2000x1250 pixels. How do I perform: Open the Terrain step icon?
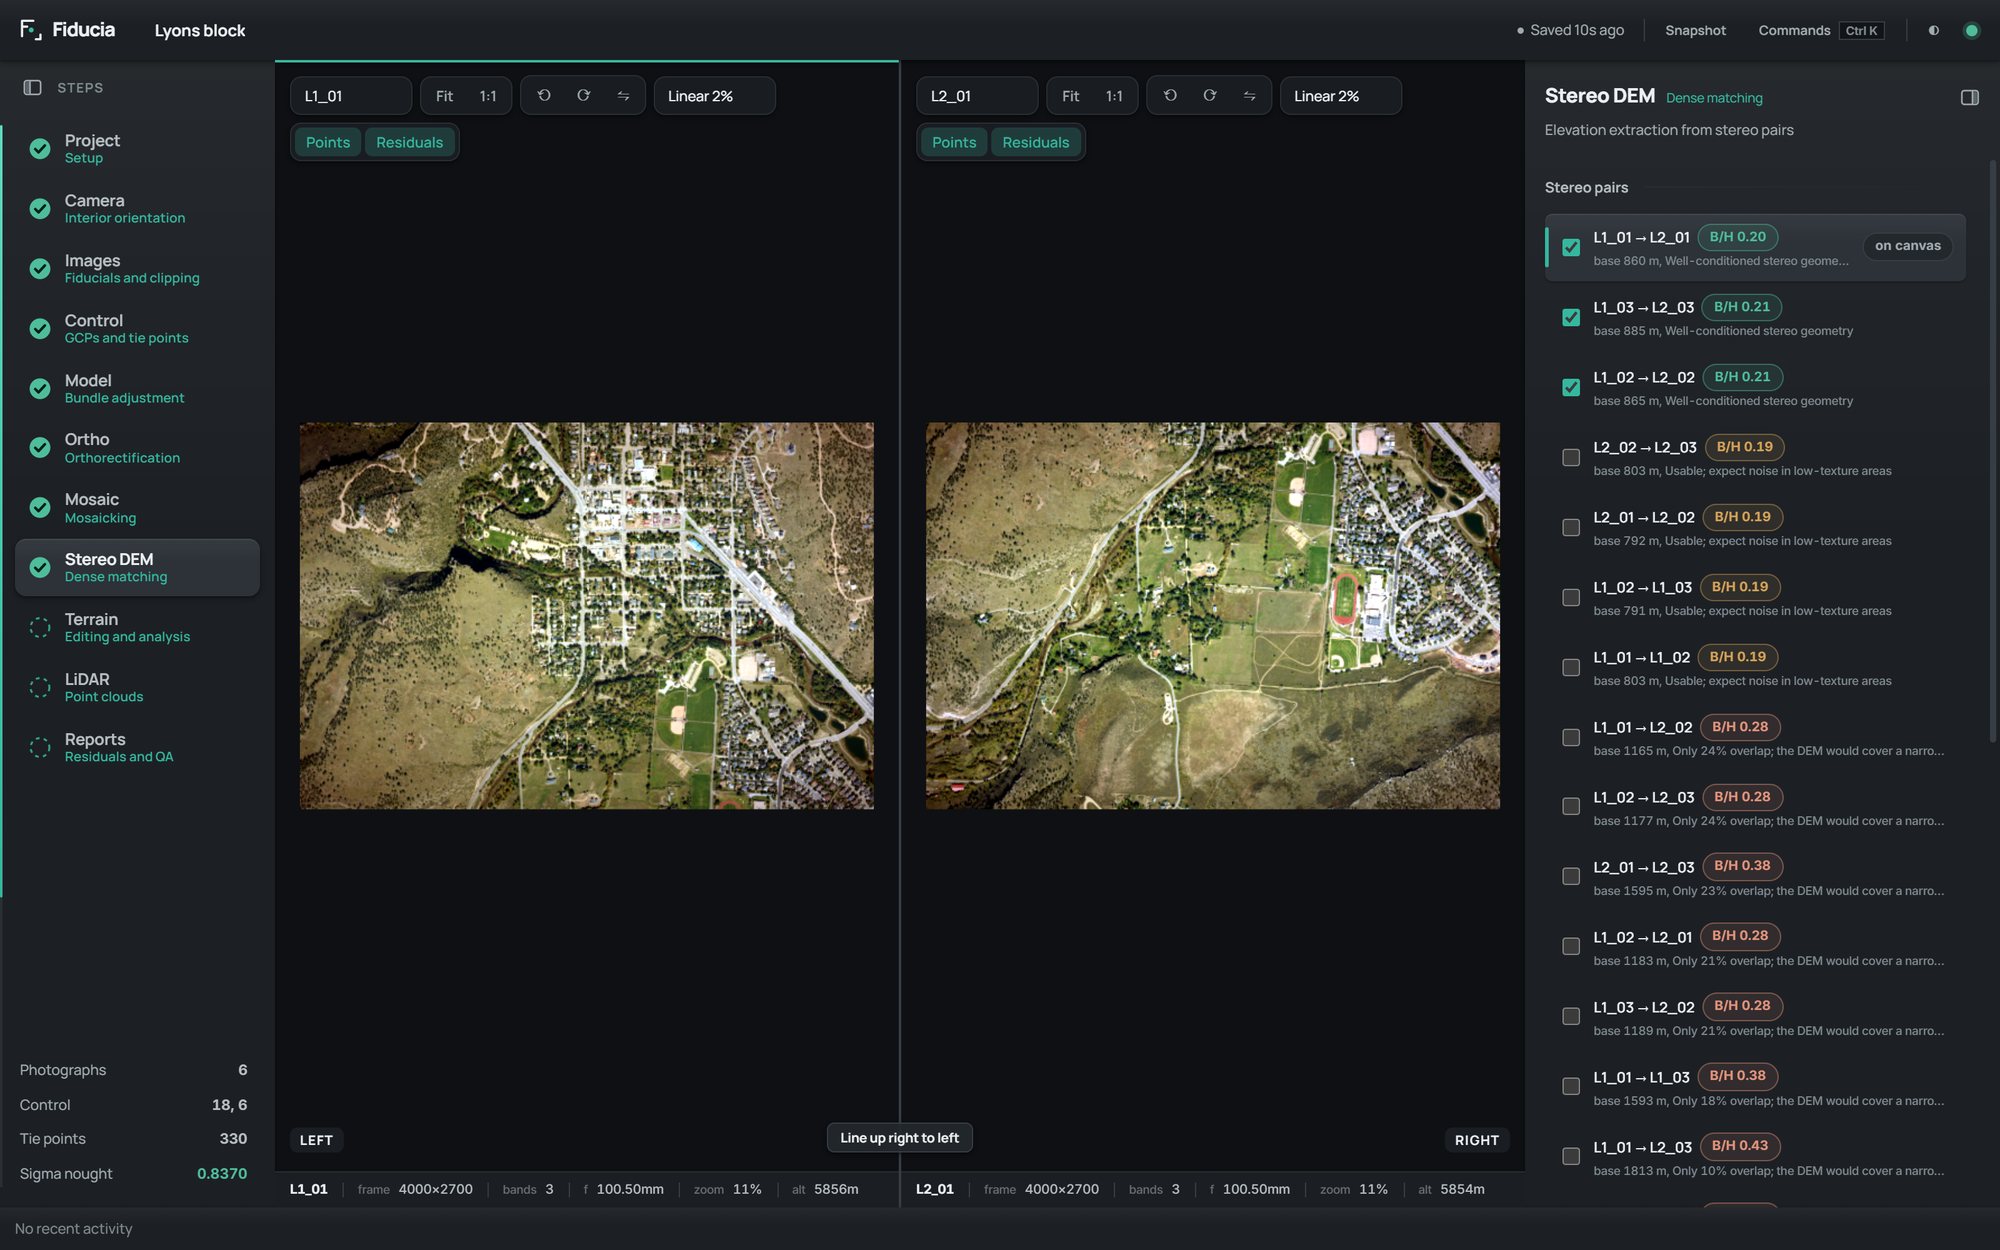[40, 628]
